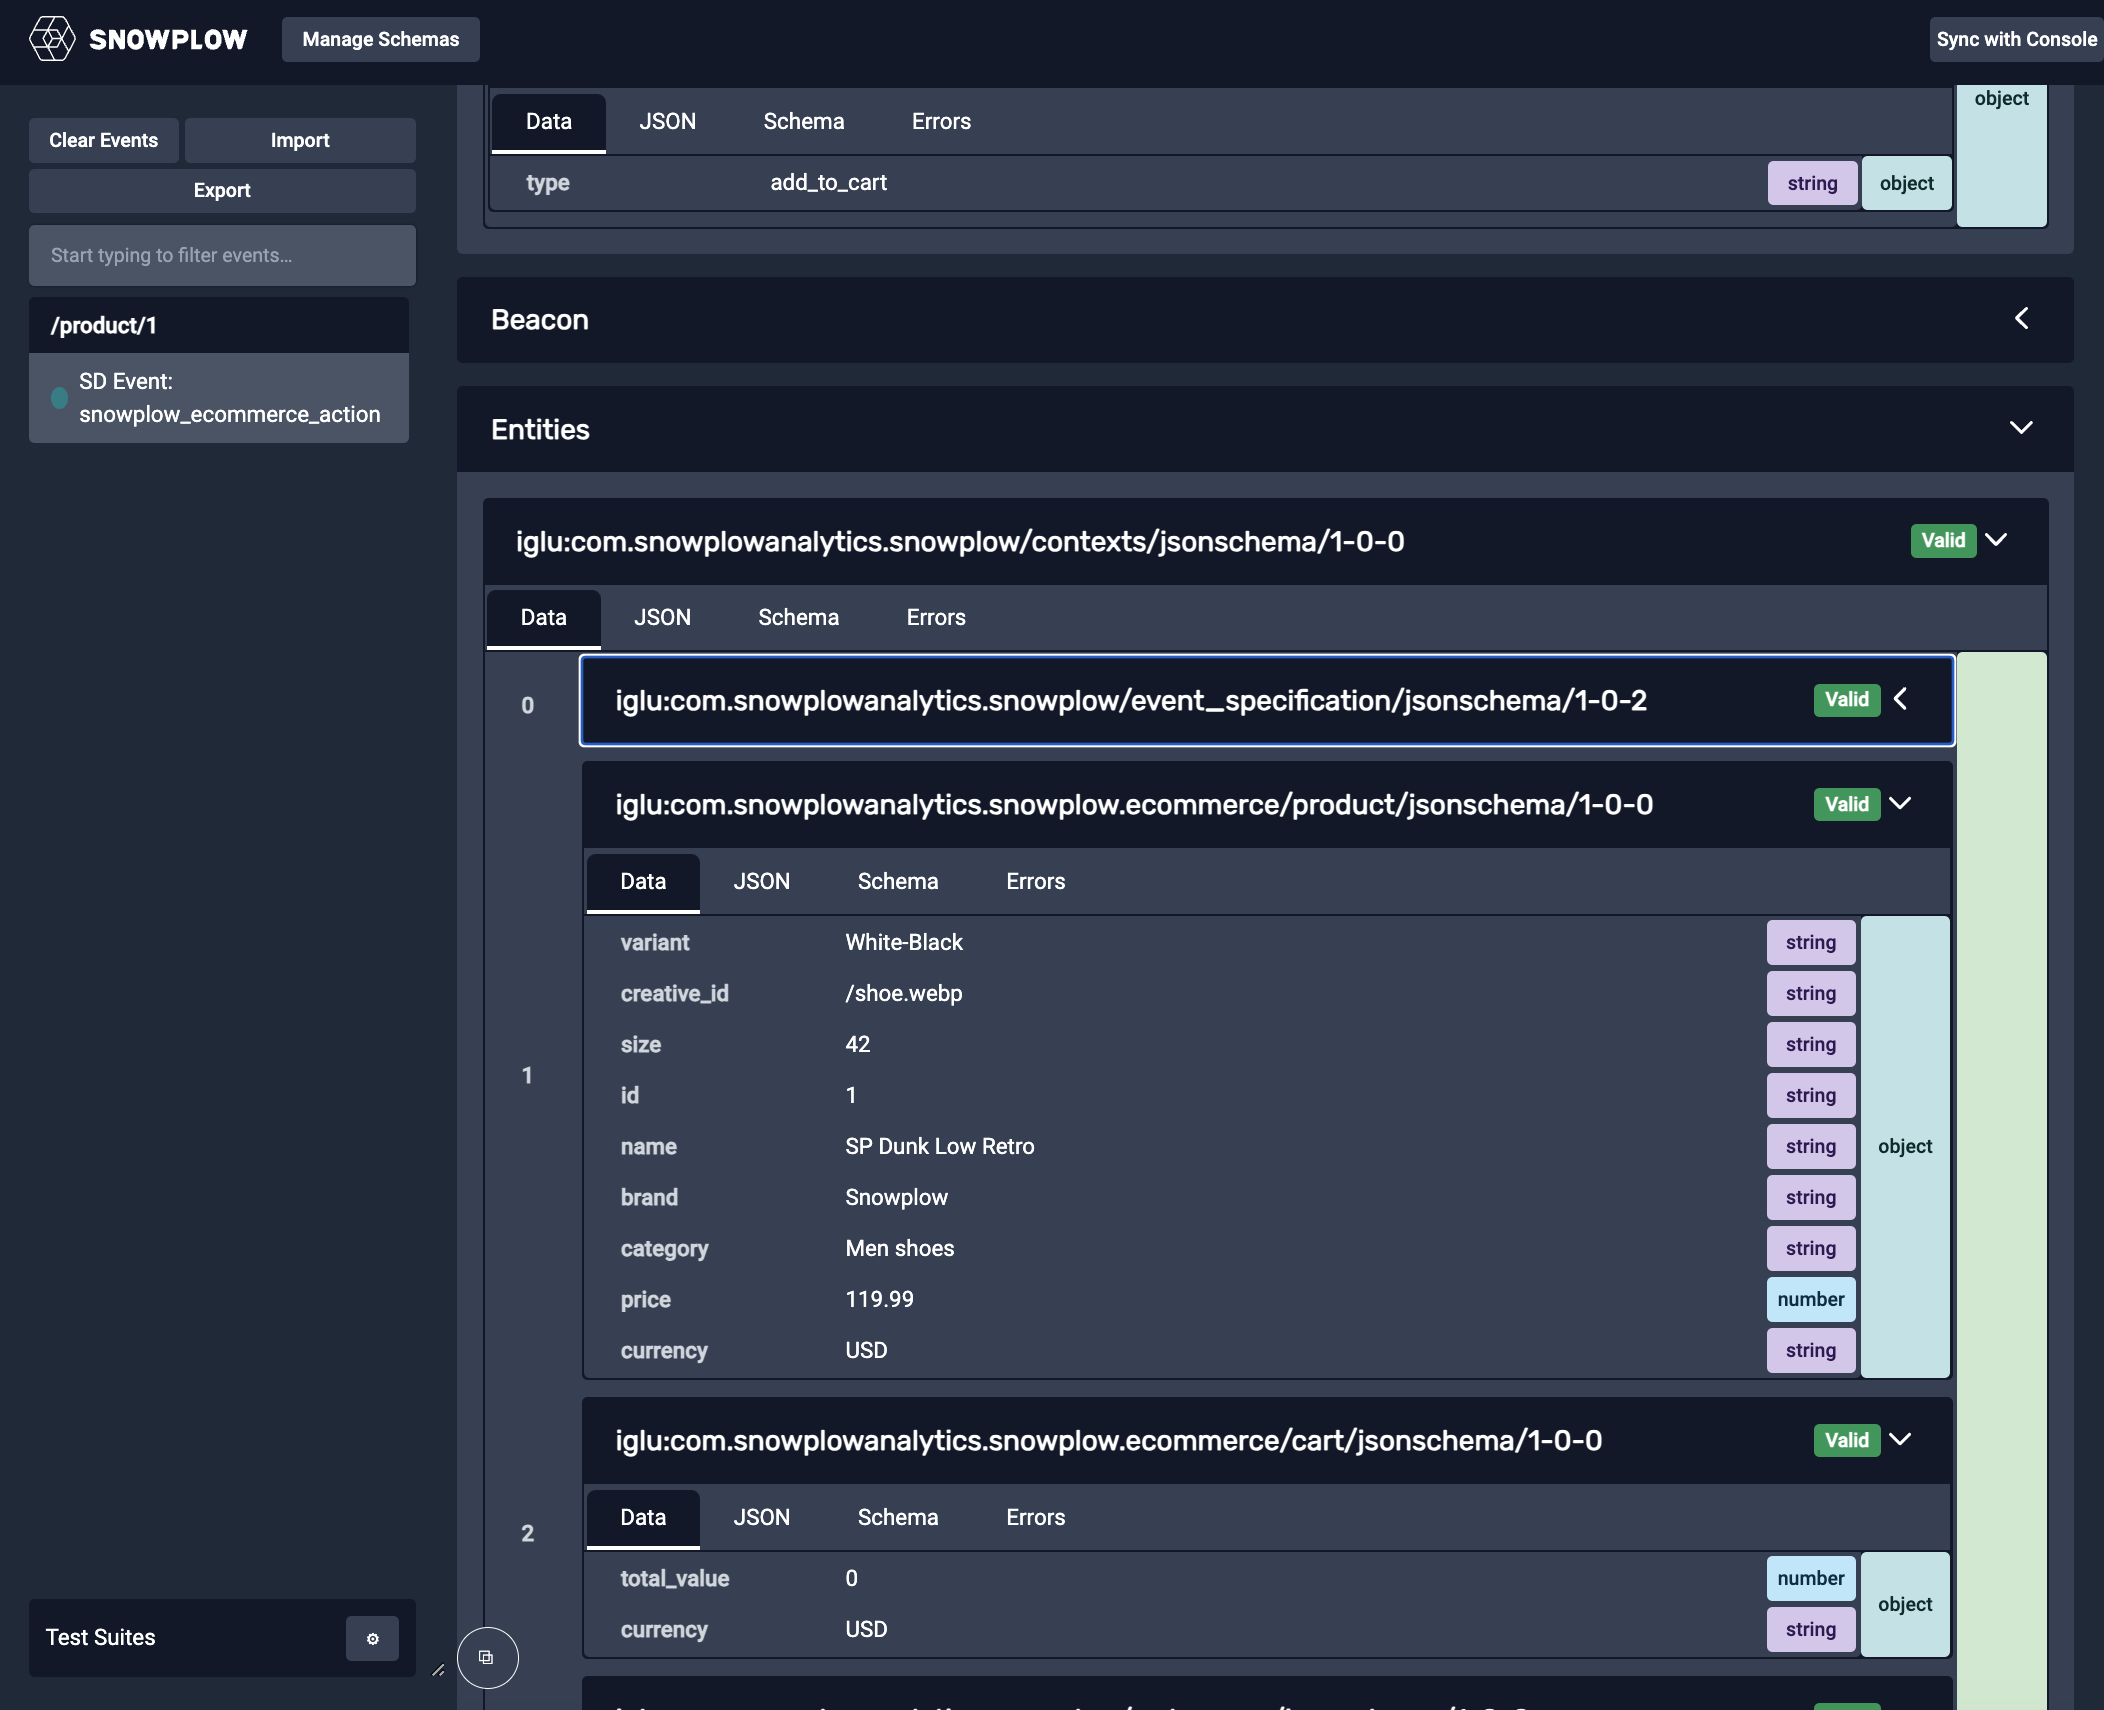This screenshot has height=1710, width=2104.
Task: Expand the Beacon section
Action: (2021, 319)
